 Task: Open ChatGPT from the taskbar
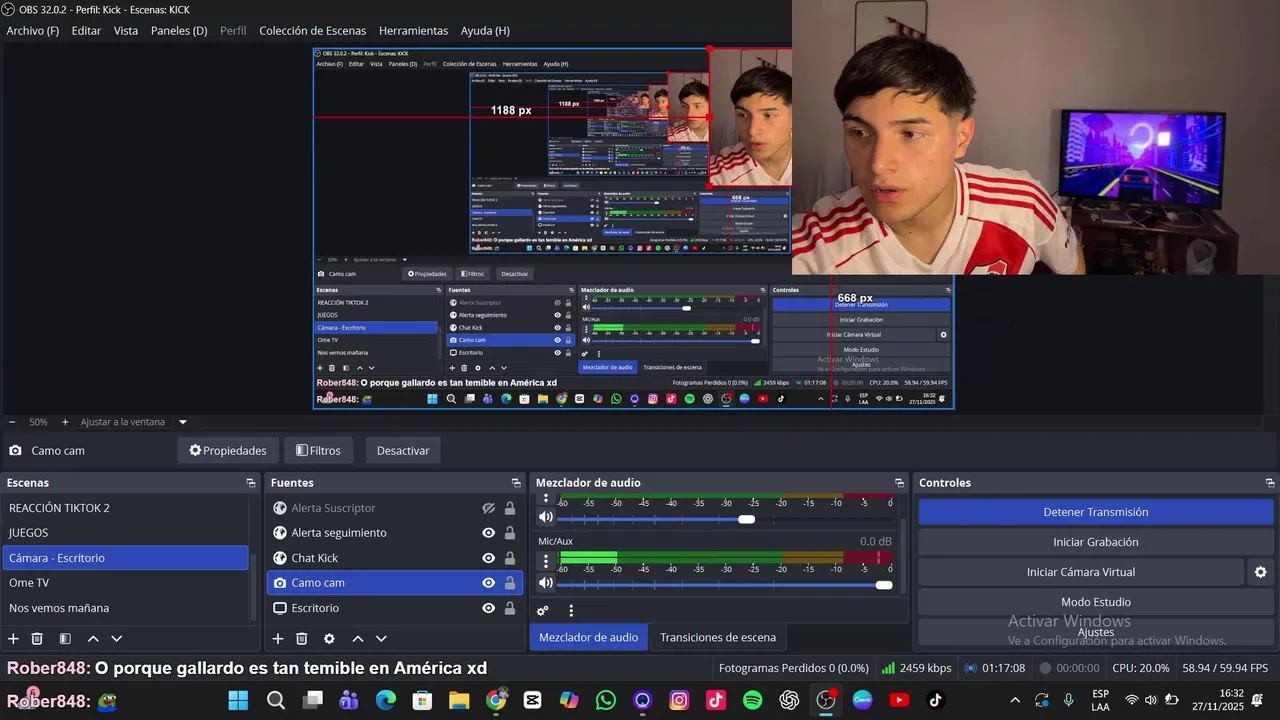[x=789, y=700]
